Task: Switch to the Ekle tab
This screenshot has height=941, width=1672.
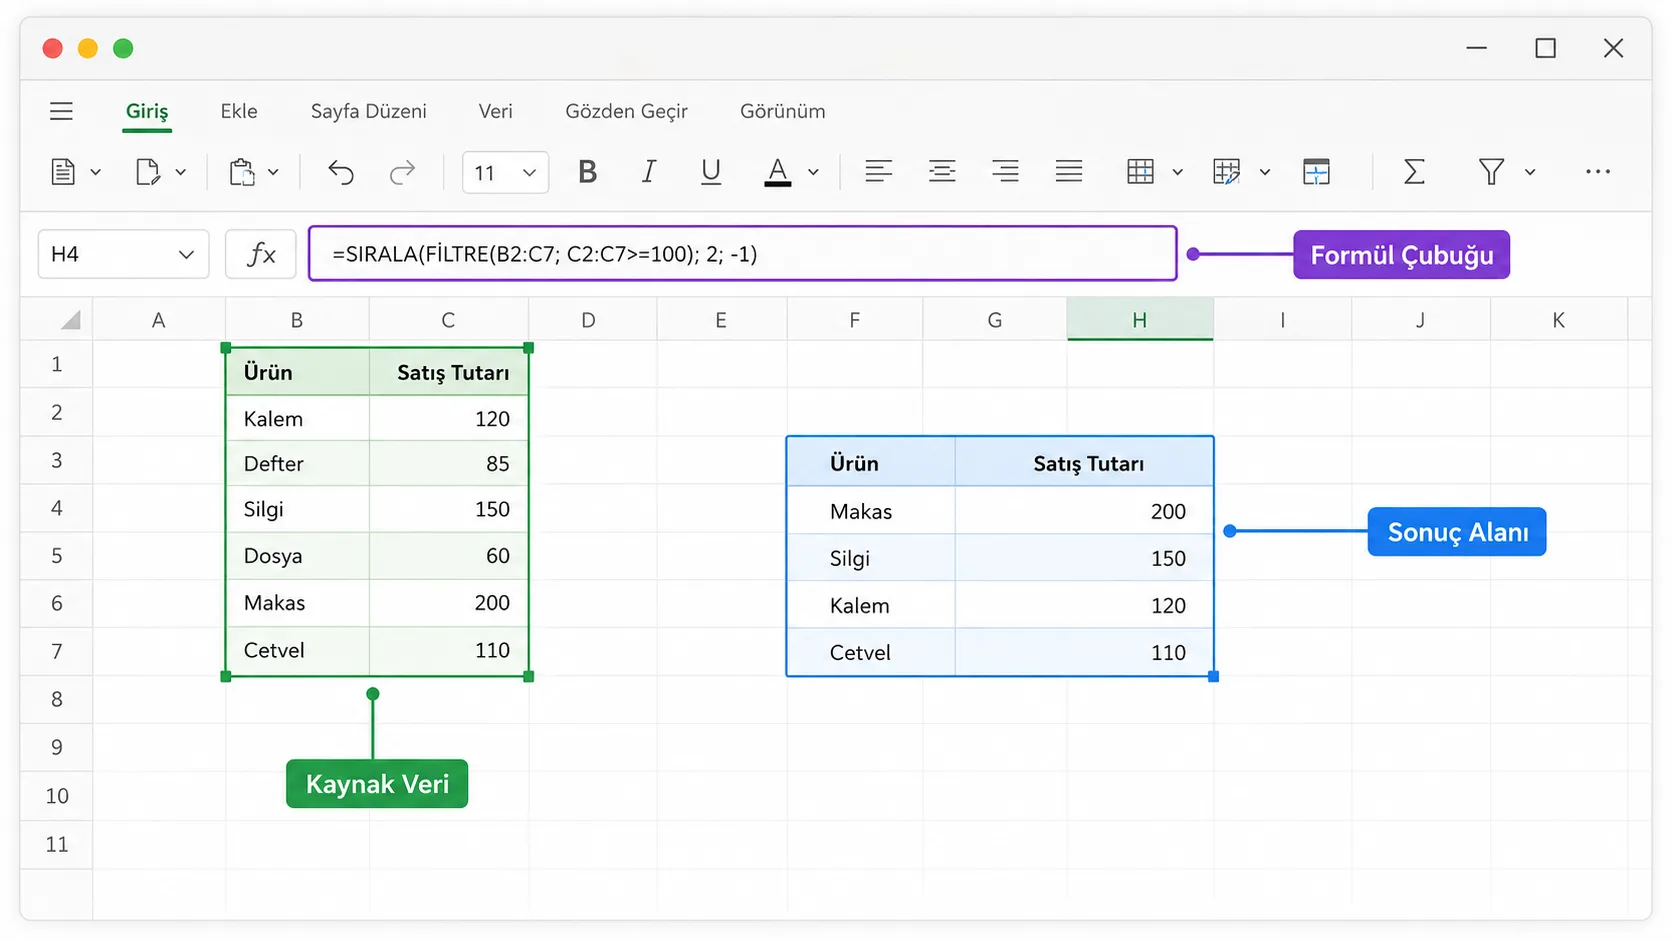Action: point(239,111)
